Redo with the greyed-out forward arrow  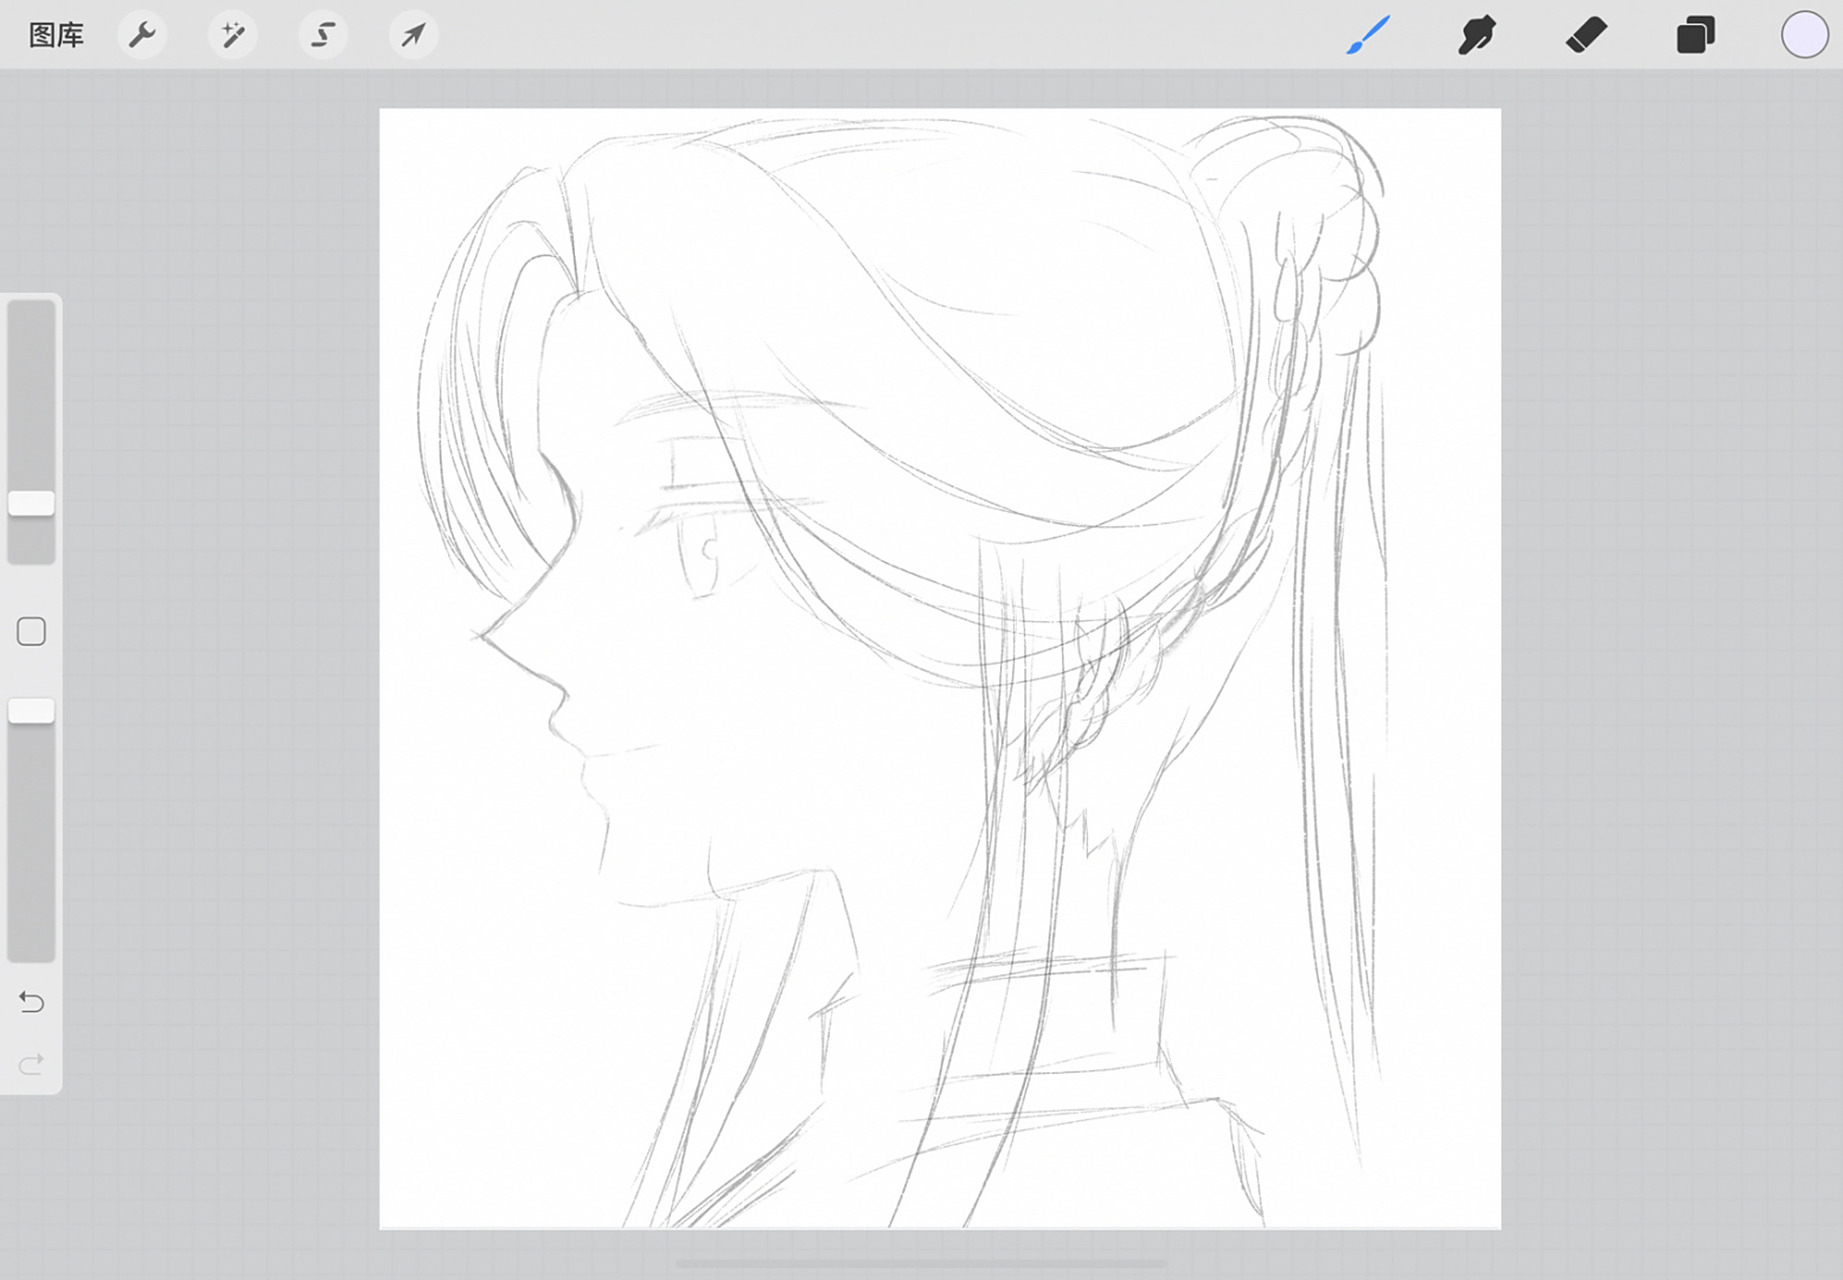click(x=31, y=1064)
